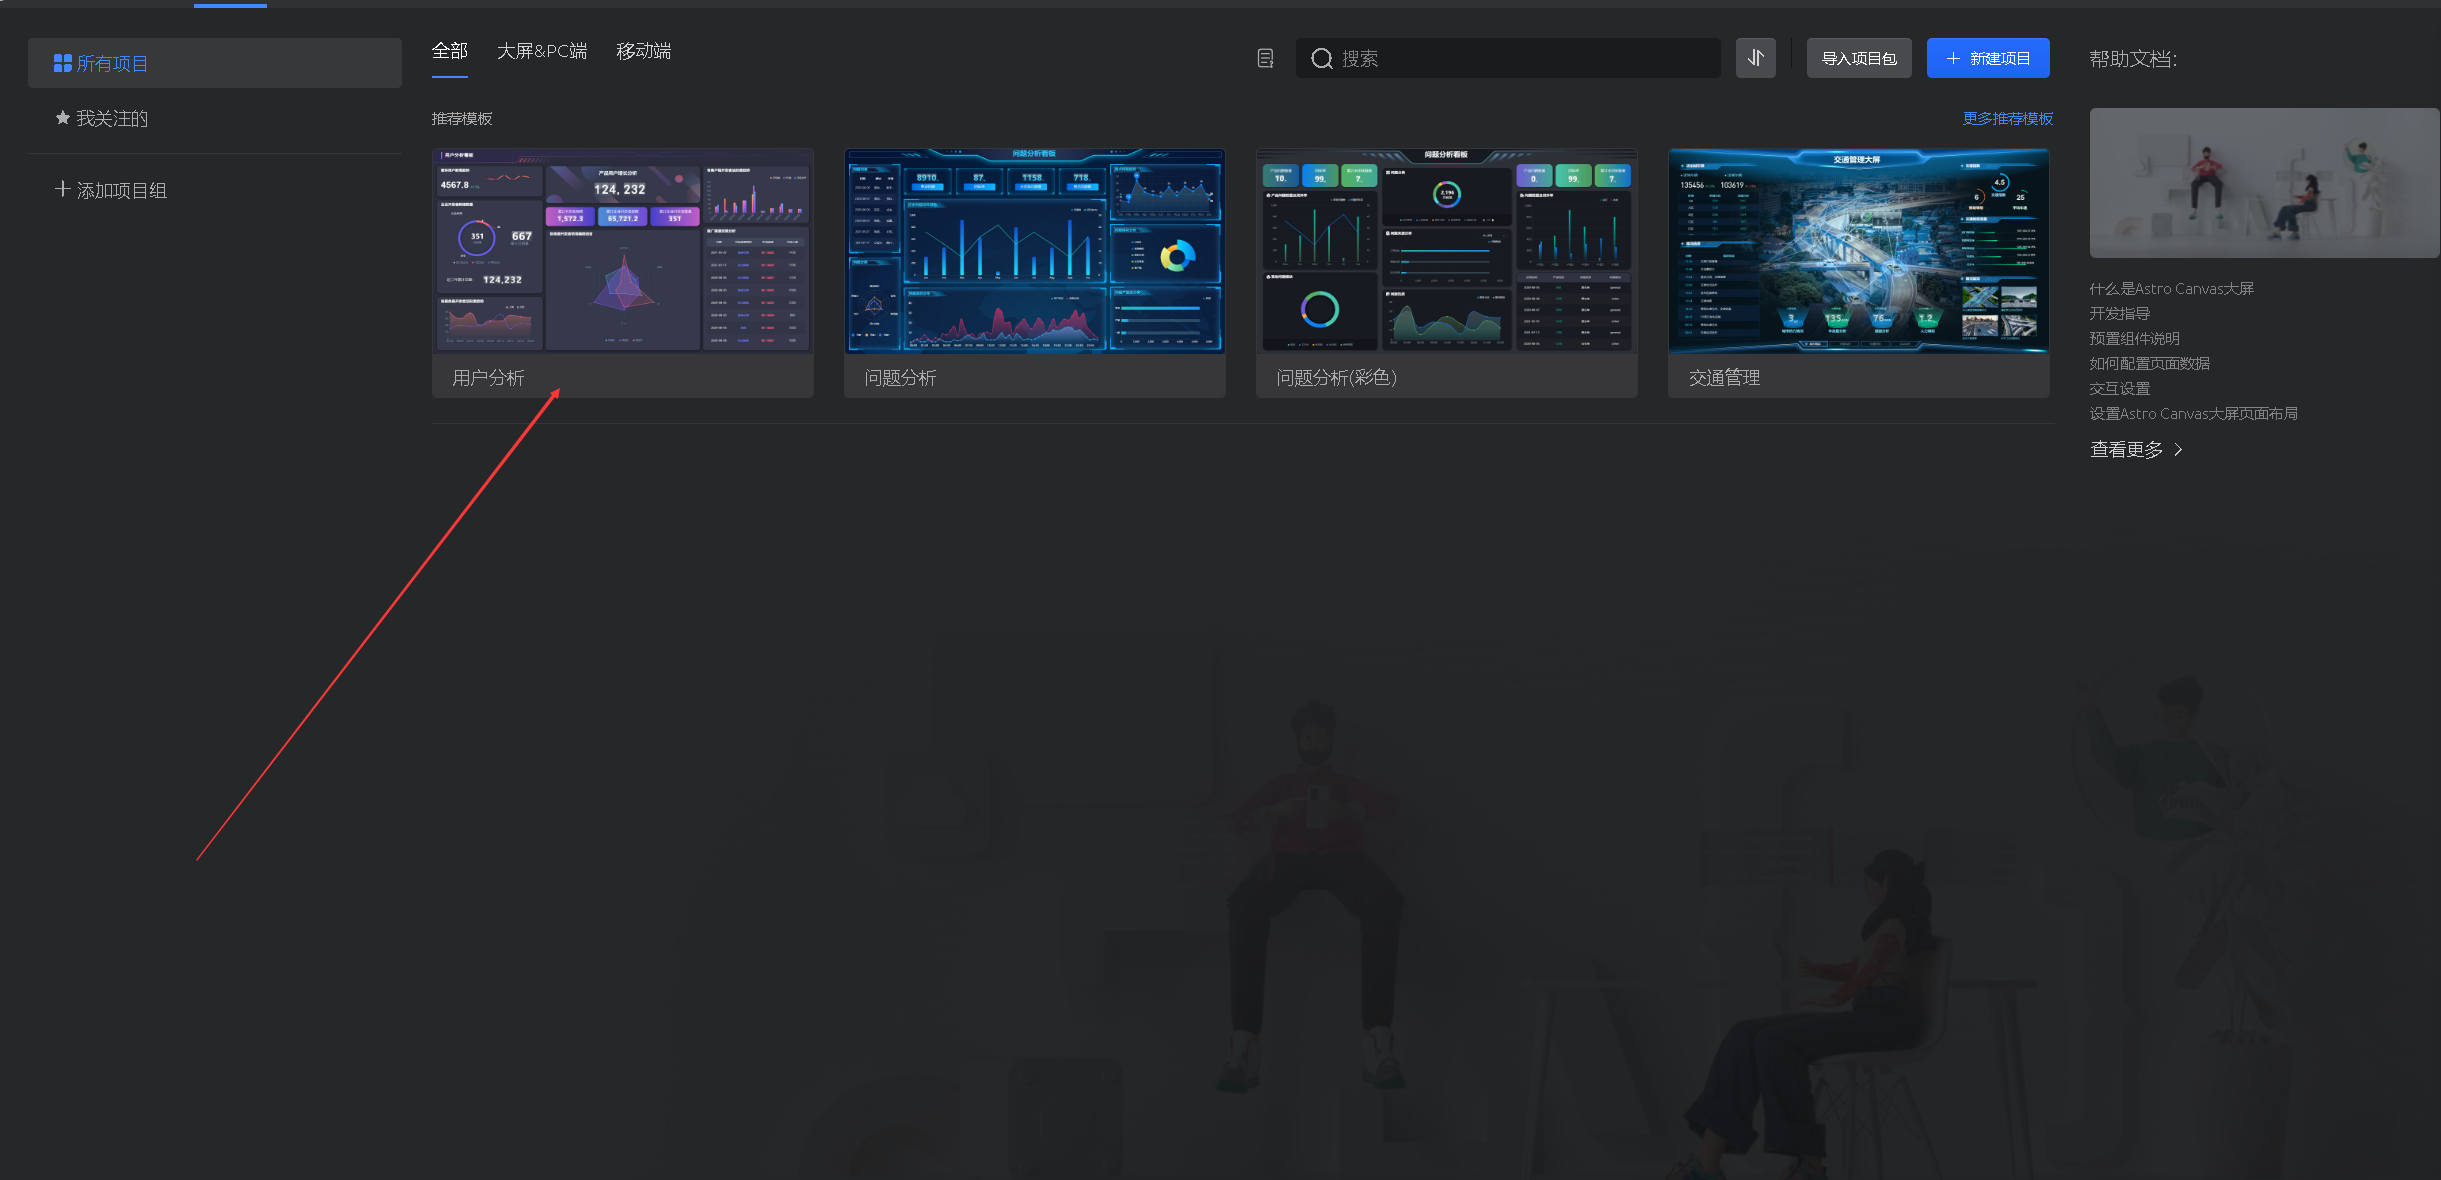
Task: Open the 如何配置页面数据 help link
Action: coord(2149,363)
